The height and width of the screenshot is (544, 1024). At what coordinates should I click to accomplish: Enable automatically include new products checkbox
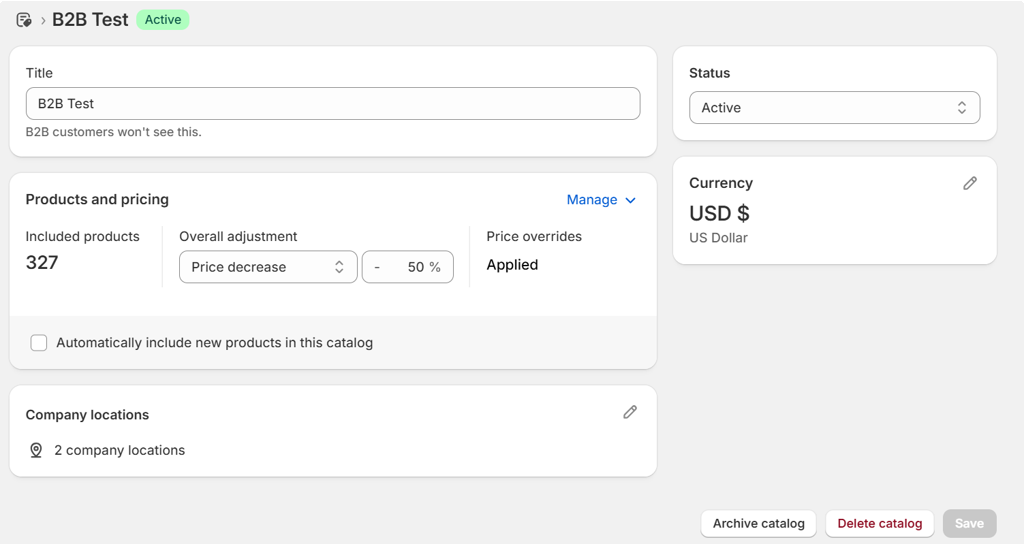[39, 343]
